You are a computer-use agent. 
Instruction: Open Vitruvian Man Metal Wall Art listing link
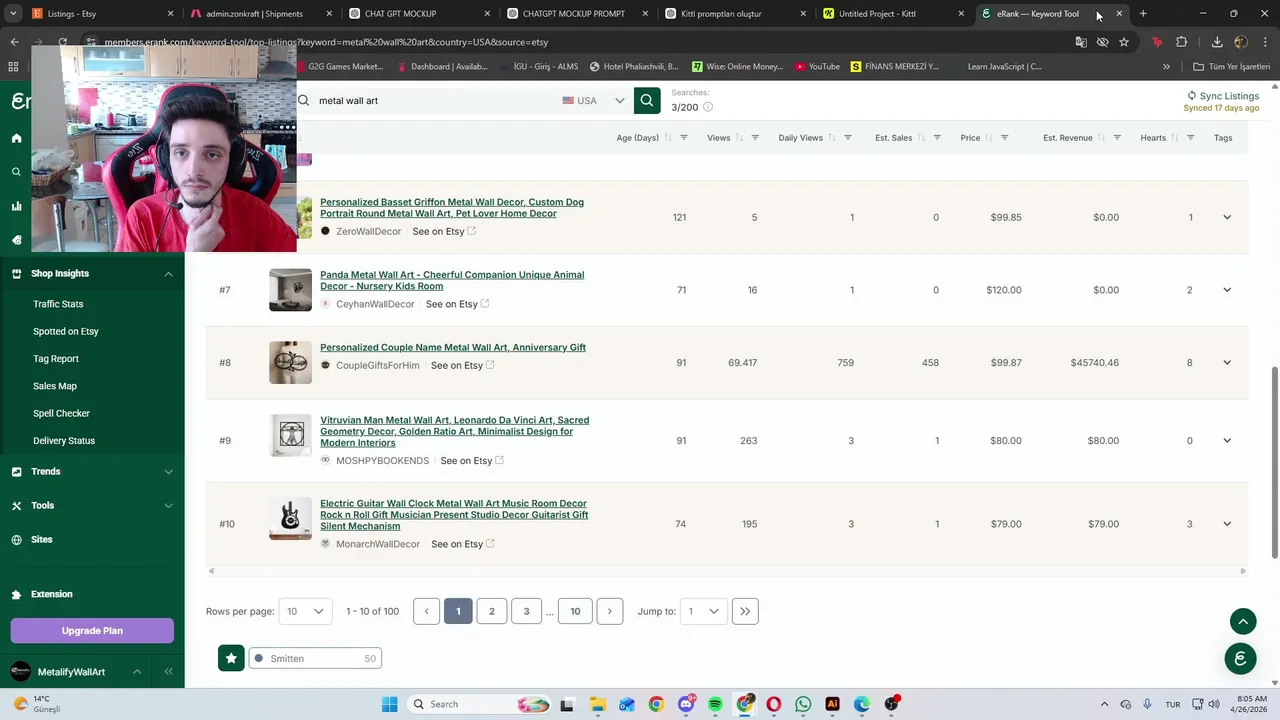tap(454, 431)
